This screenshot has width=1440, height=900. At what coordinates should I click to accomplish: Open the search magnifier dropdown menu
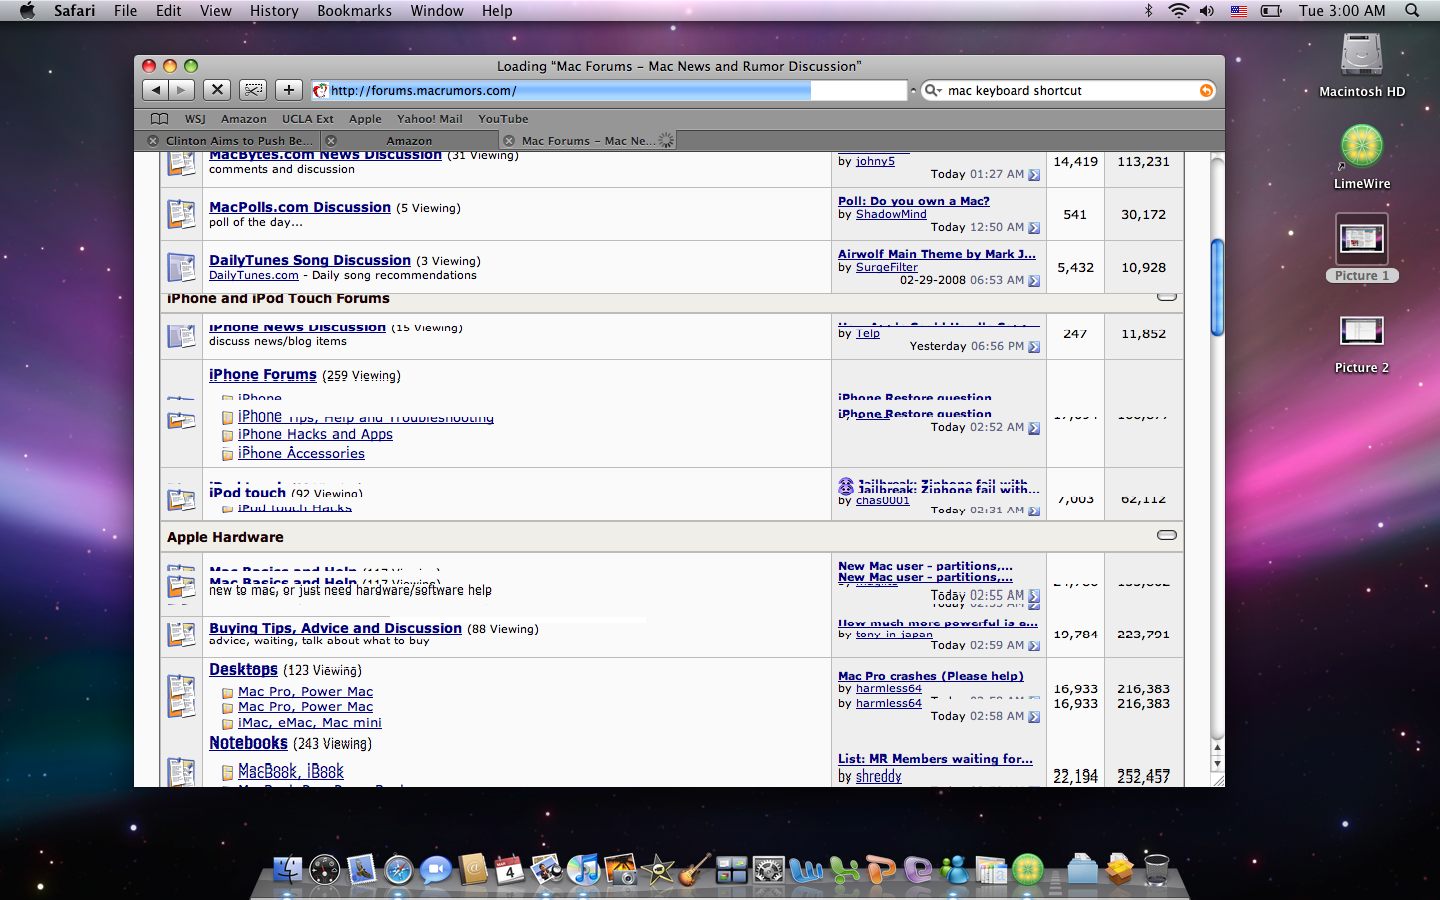coord(933,90)
